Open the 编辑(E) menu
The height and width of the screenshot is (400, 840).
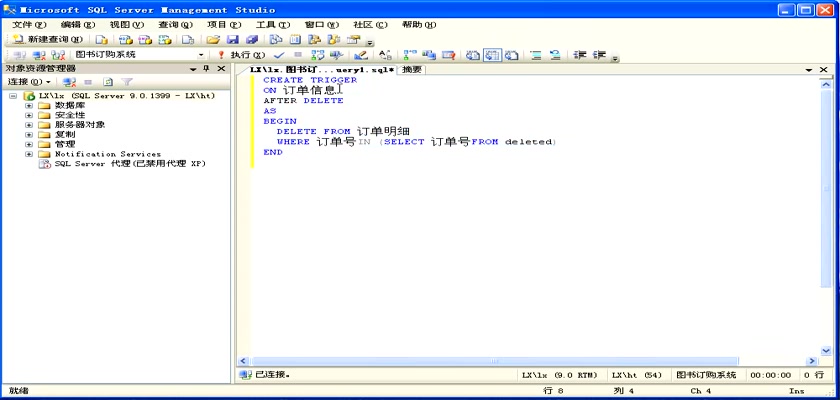(78, 25)
